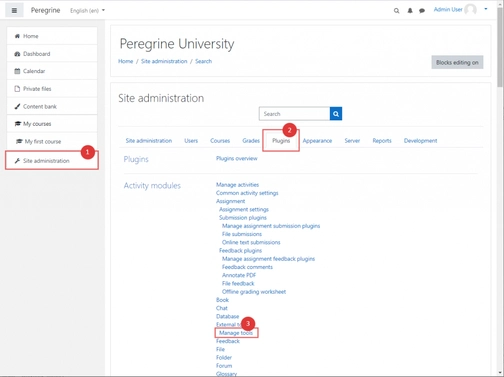Open the Forum module link
504x377 pixels.
pos(224,366)
